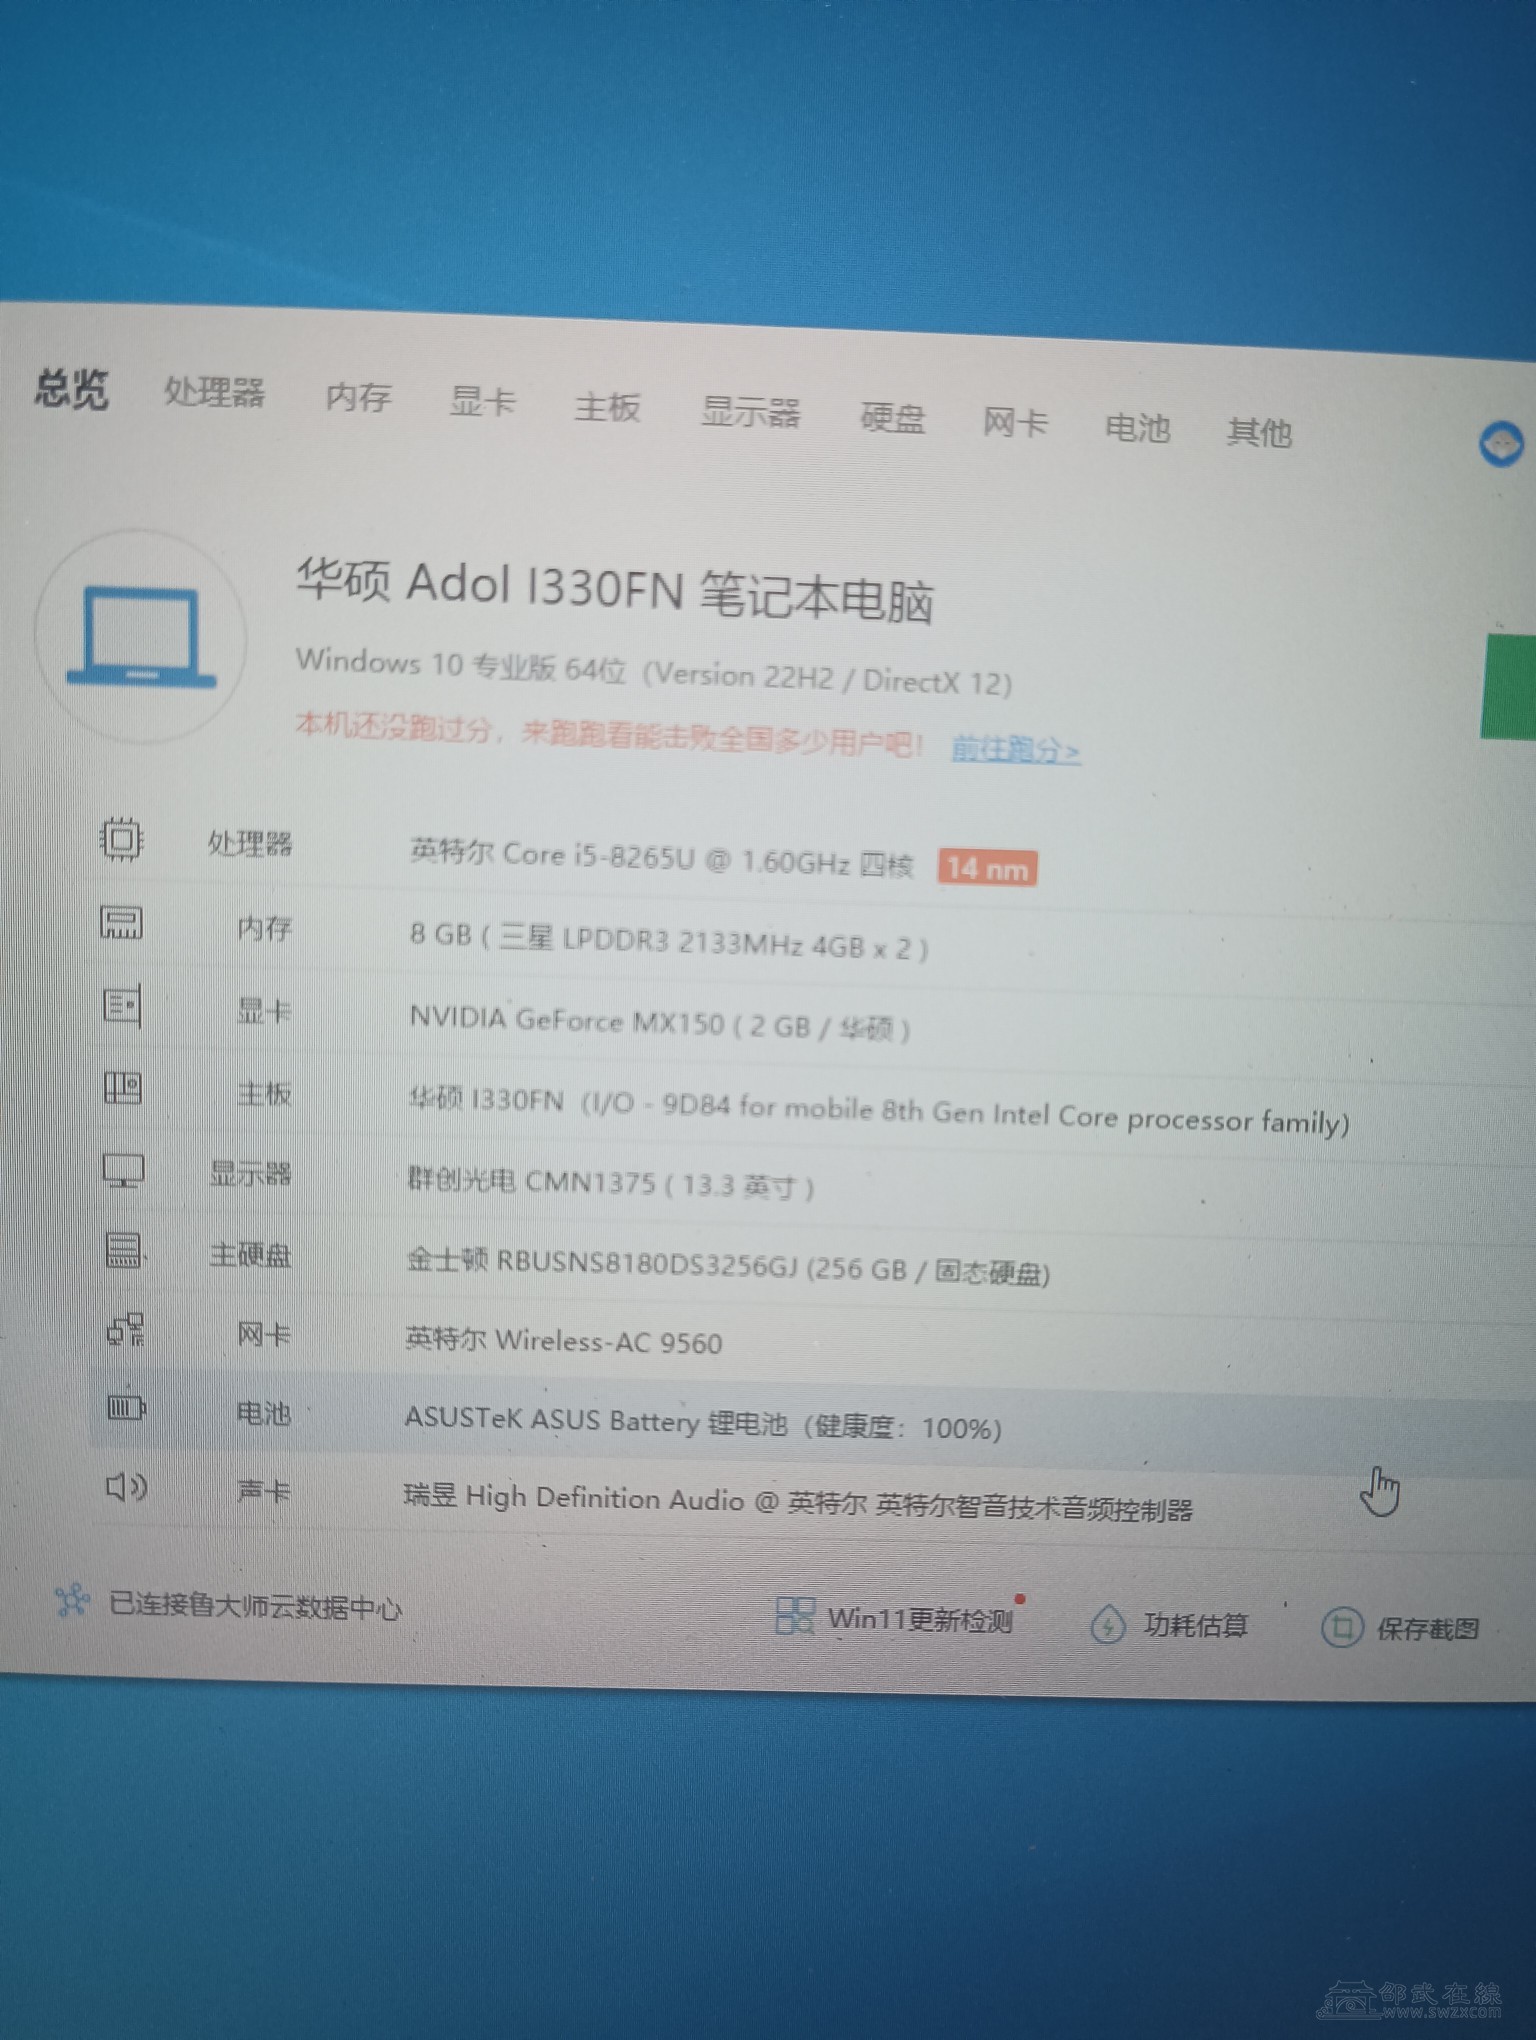Select the NVIDIA GeForce MX150 text
Screen dimensions: 1536x2040
[659, 1023]
